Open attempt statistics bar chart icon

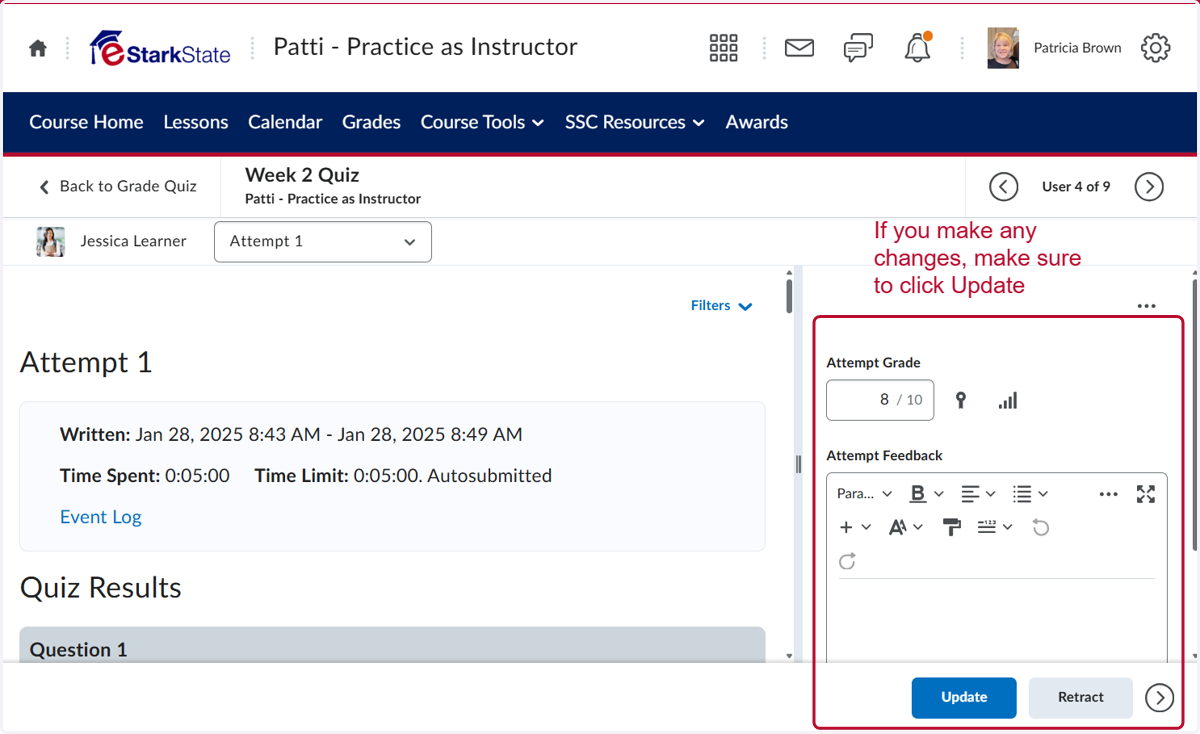click(1007, 400)
